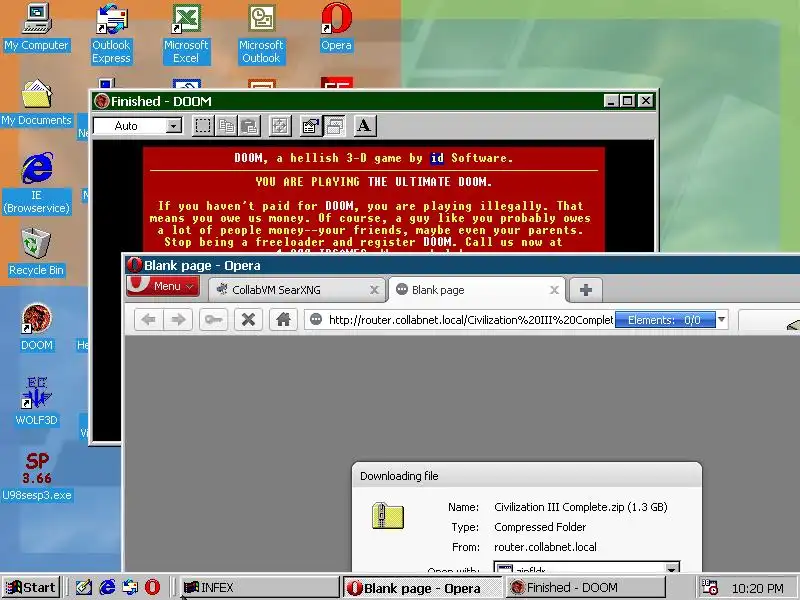800x600 pixels.
Task: Click the 10:20 PM system clock
Action: tap(758, 588)
